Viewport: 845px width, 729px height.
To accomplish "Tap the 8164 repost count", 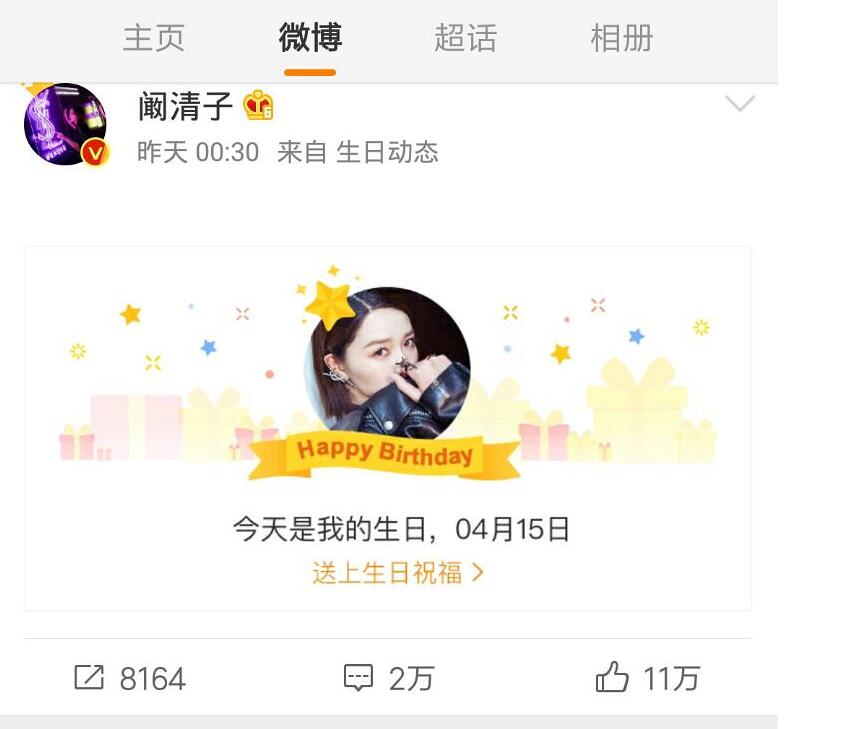I will (x=153, y=678).
